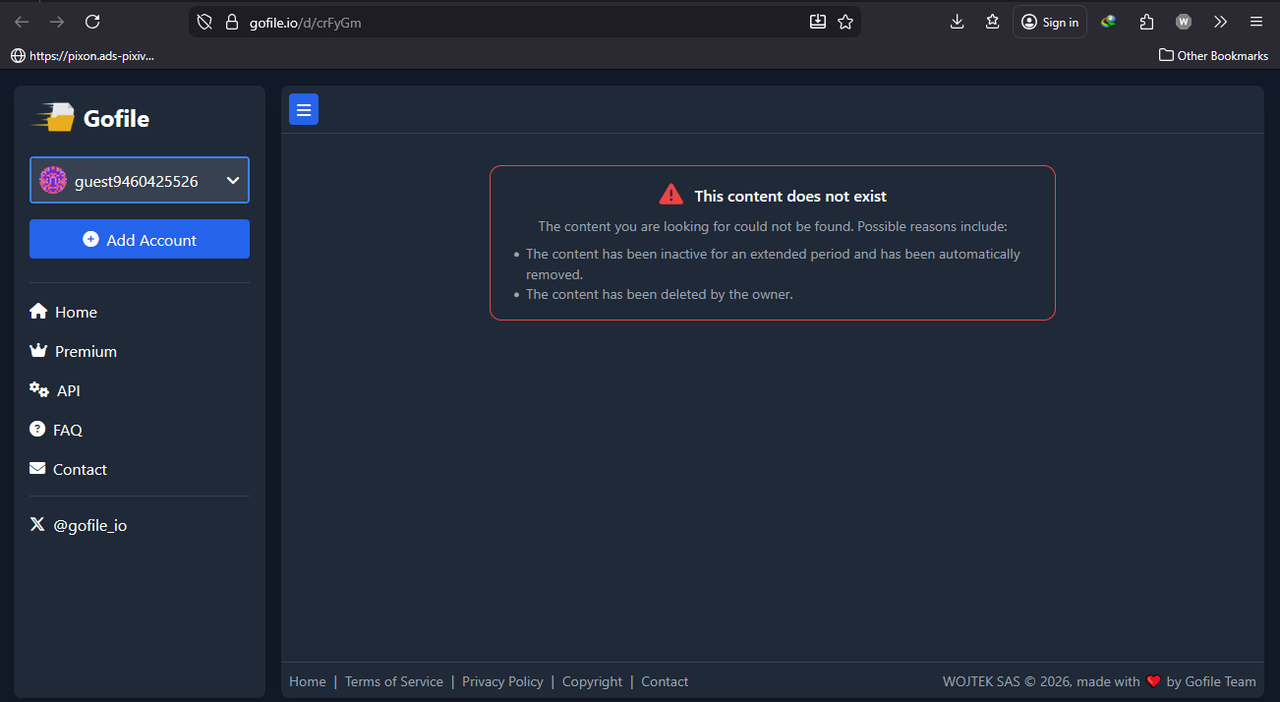The width and height of the screenshot is (1280, 702).
Task: Open the Other Bookmarks folder
Action: click(1213, 56)
